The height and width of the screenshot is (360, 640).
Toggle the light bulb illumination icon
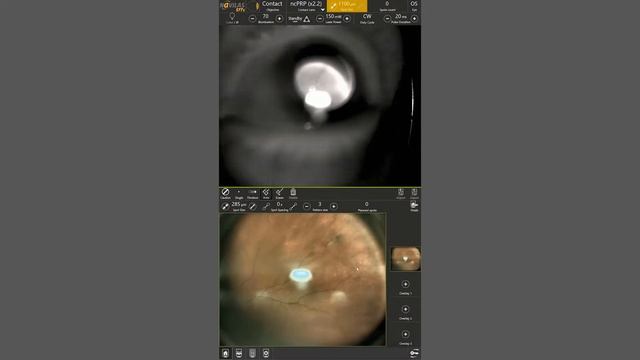[x=232, y=18]
